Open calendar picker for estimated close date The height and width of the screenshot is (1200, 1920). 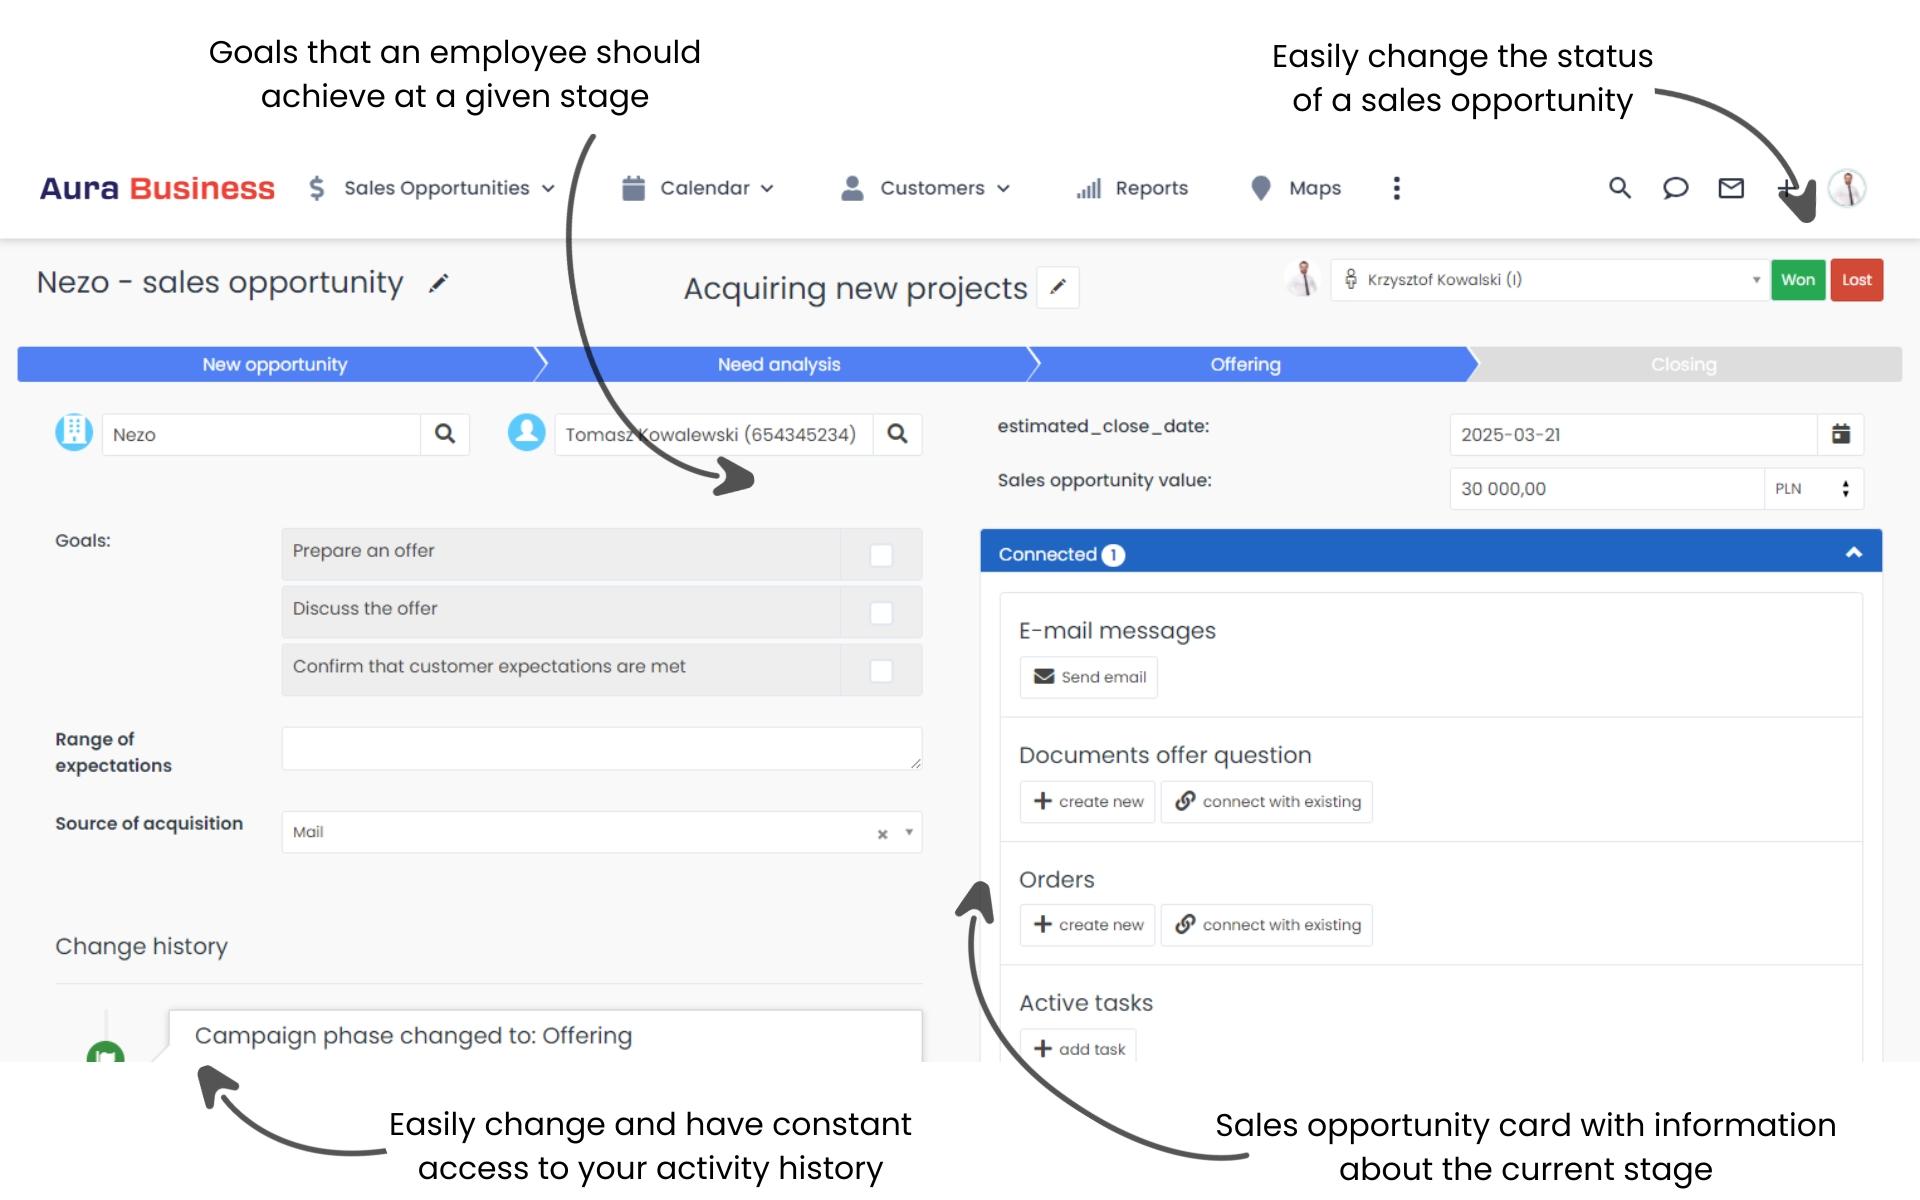click(x=1840, y=434)
